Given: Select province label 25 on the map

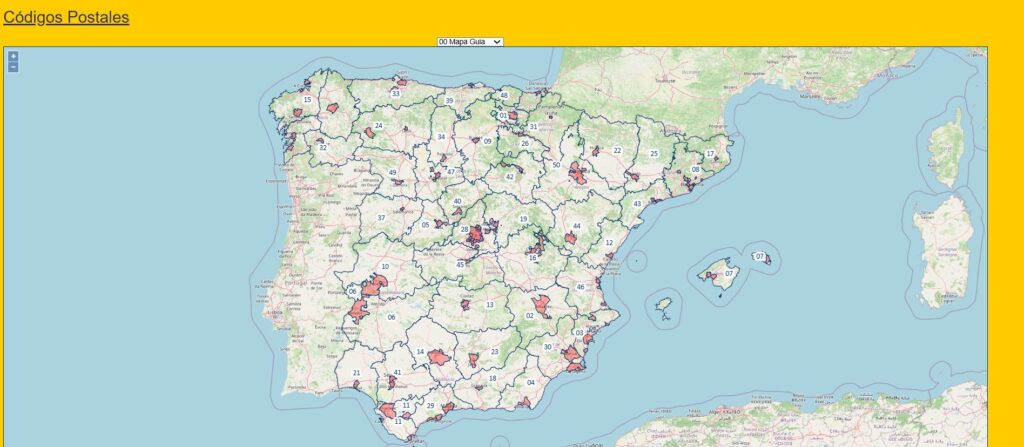Looking at the screenshot, I should [654, 154].
